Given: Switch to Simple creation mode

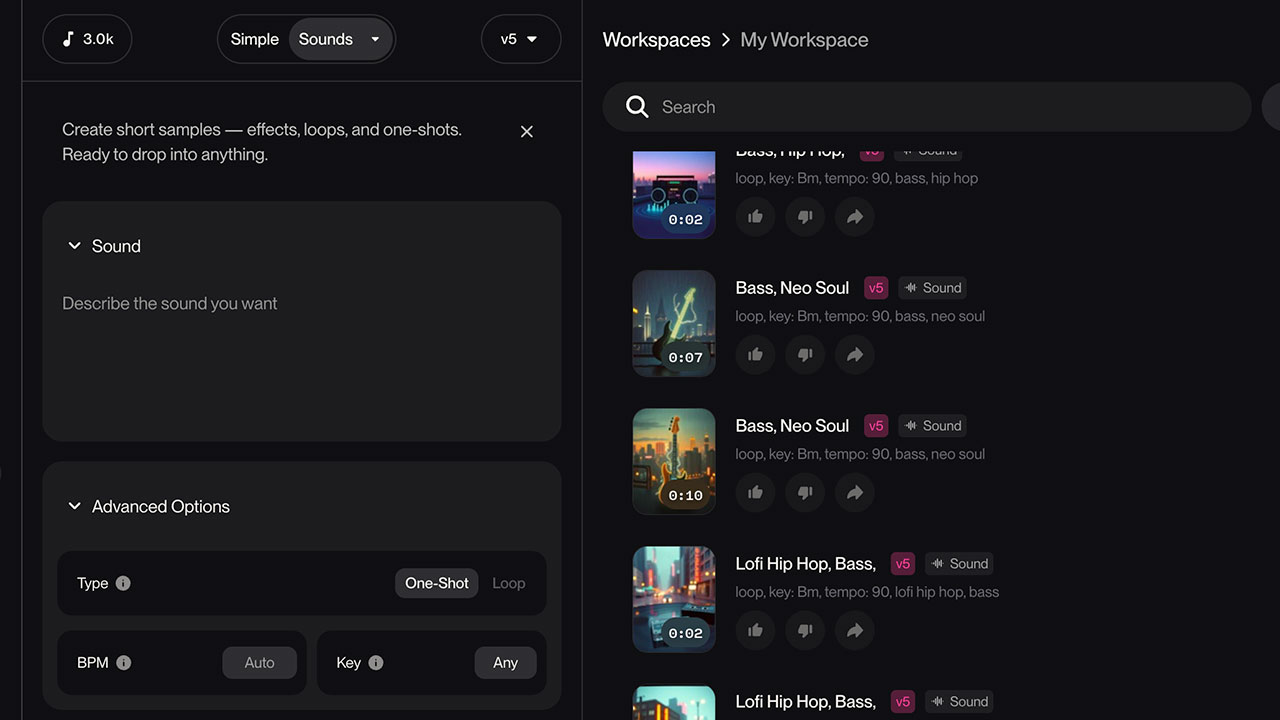Looking at the screenshot, I should pos(254,39).
